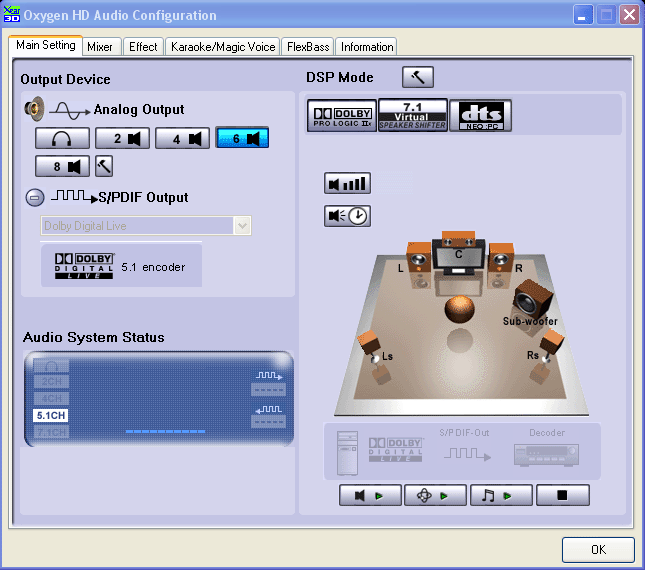The height and width of the screenshot is (570, 645).
Task: Click the S/PDIF-Out signal icon
Action: point(467,454)
